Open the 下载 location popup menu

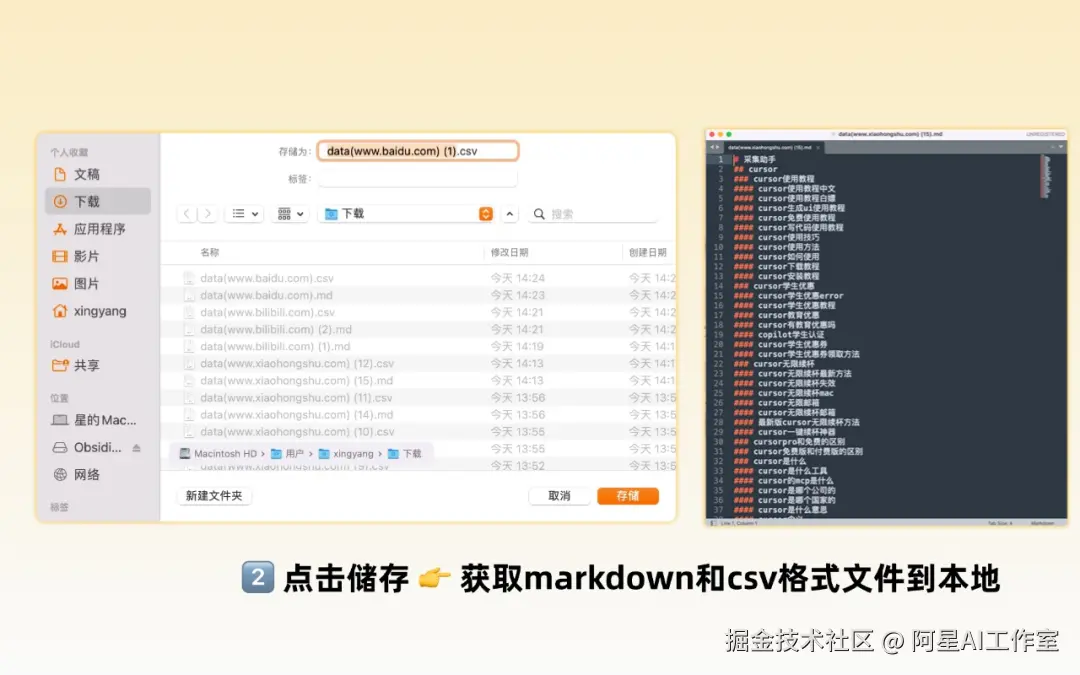[x=406, y=214]
